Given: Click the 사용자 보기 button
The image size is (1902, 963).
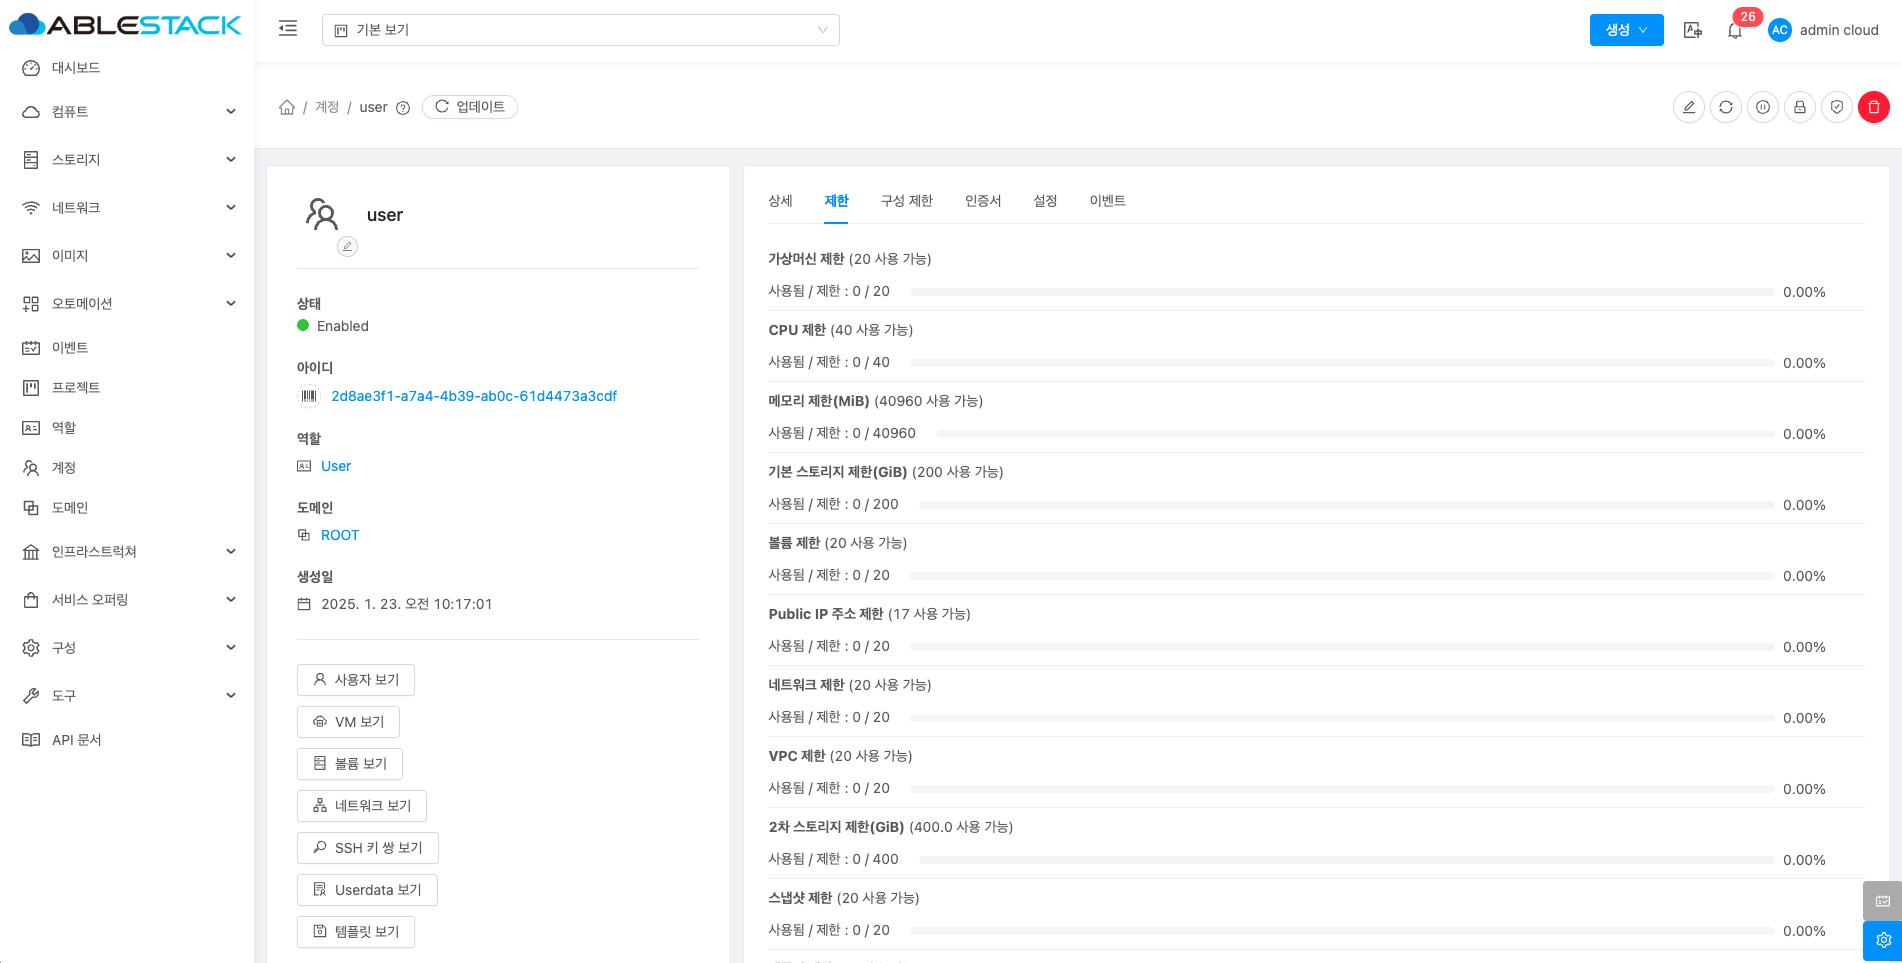Looking at the screenshot, I should (x=356, y=680).
